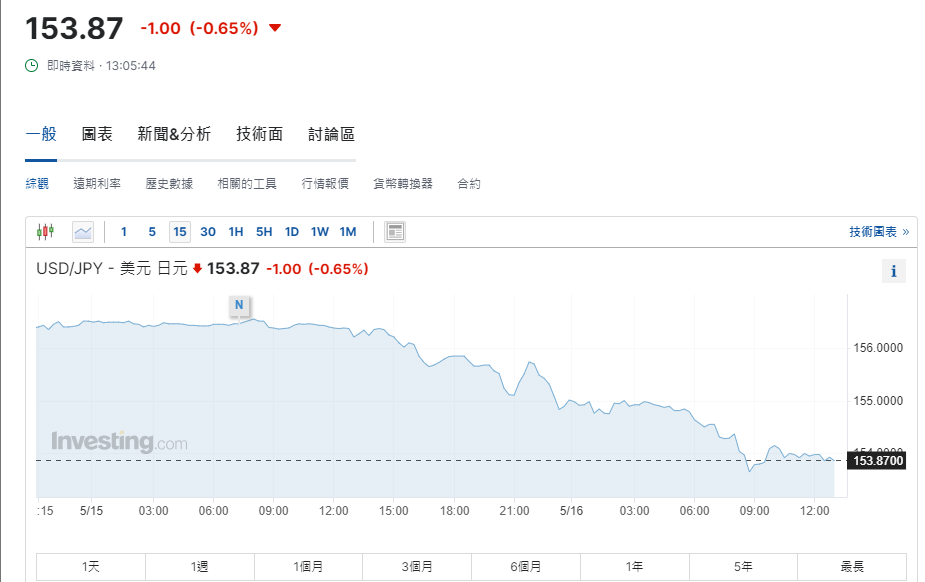Select the 5年 time range button

tap(743, 567)
